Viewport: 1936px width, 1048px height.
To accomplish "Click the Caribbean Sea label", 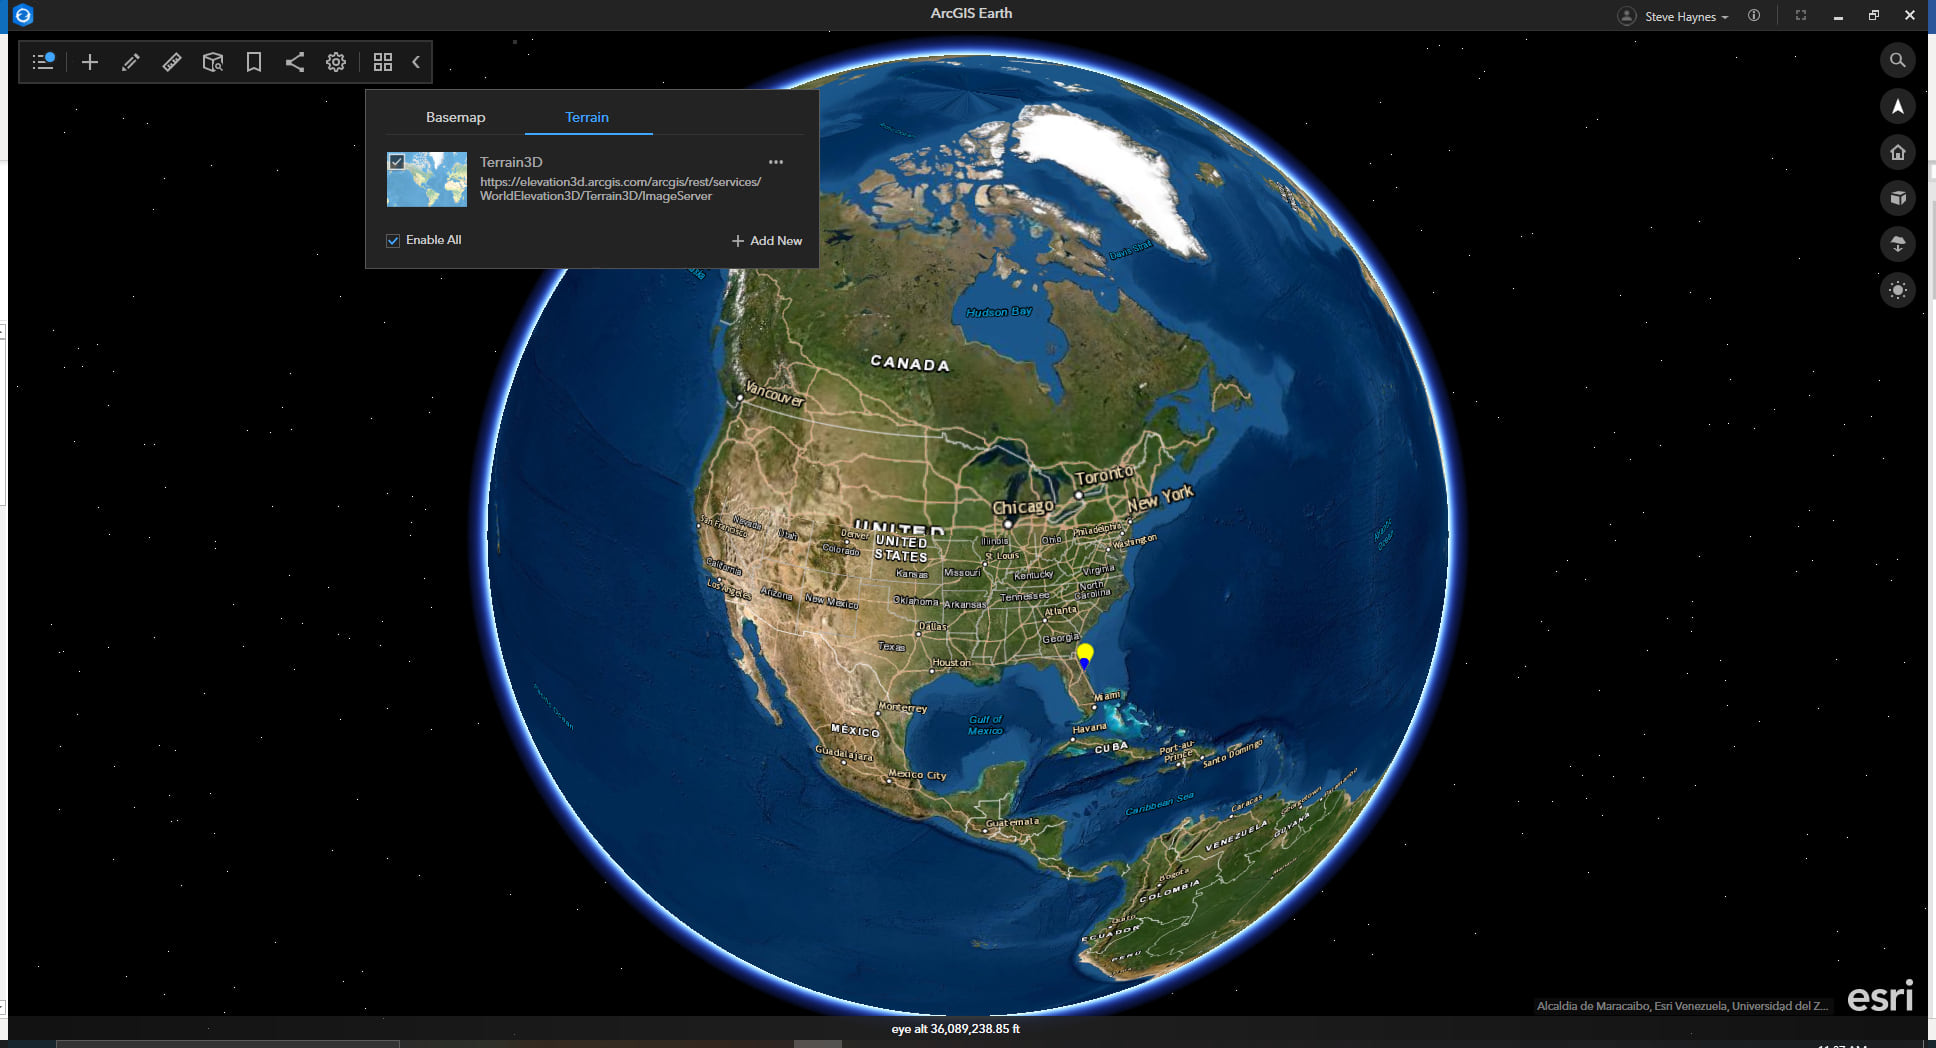I will tap(1160, 804).
